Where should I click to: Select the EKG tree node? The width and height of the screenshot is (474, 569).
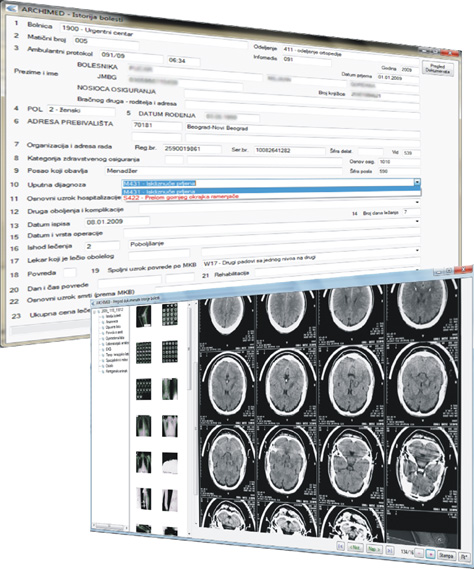pos(109,349)
